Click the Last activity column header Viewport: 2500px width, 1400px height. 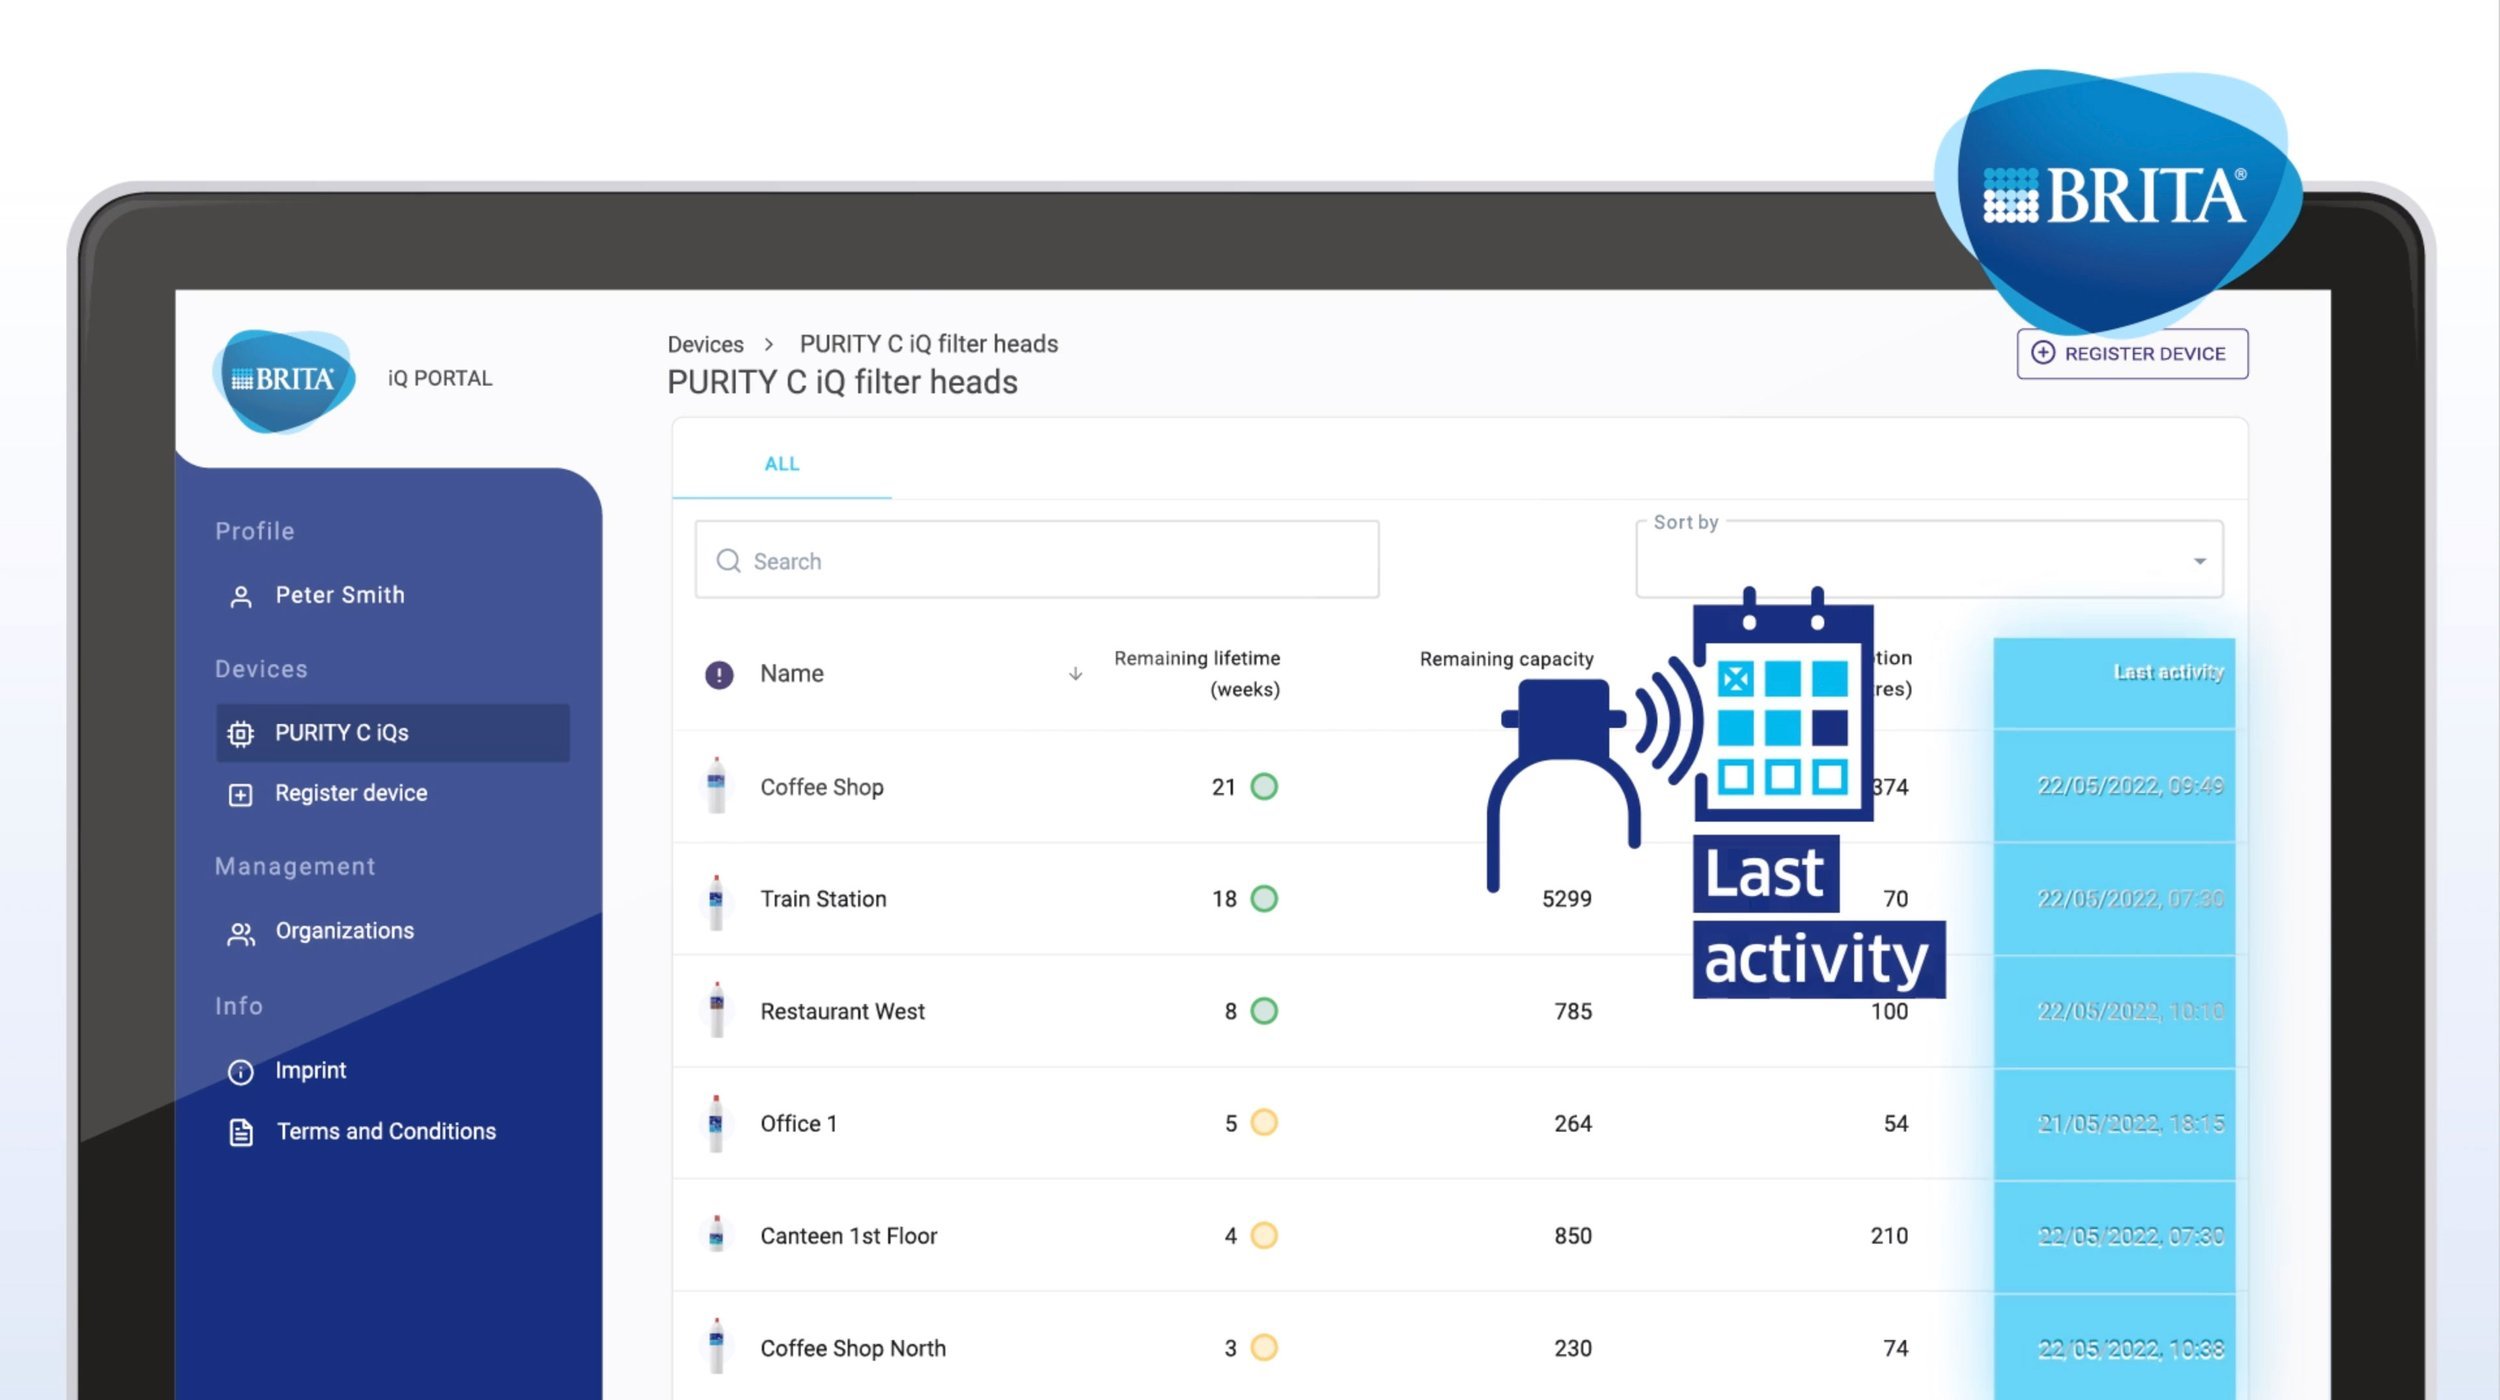tap(2168, 672)
